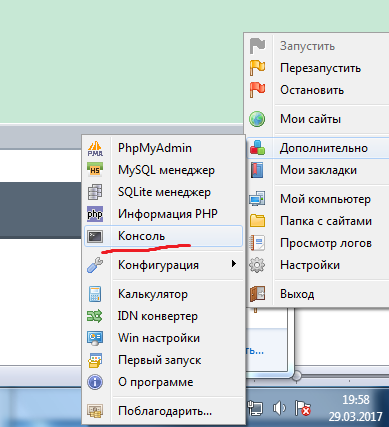Click the IDN конвертер green arrows icon
389x427 pixels.
coord(95,316)
